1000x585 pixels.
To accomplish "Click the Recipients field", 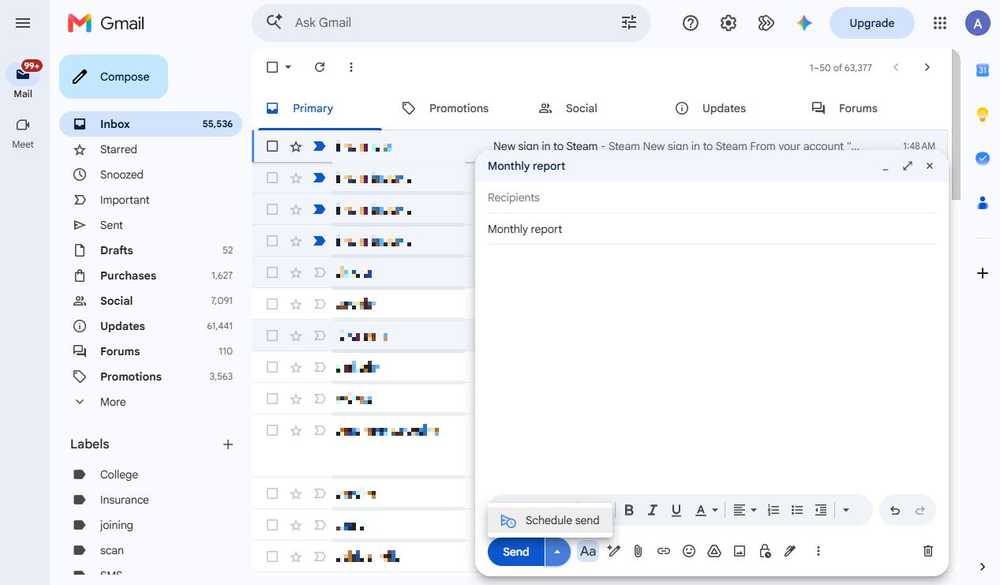I will pyautogui.click(x=712, y=198).
